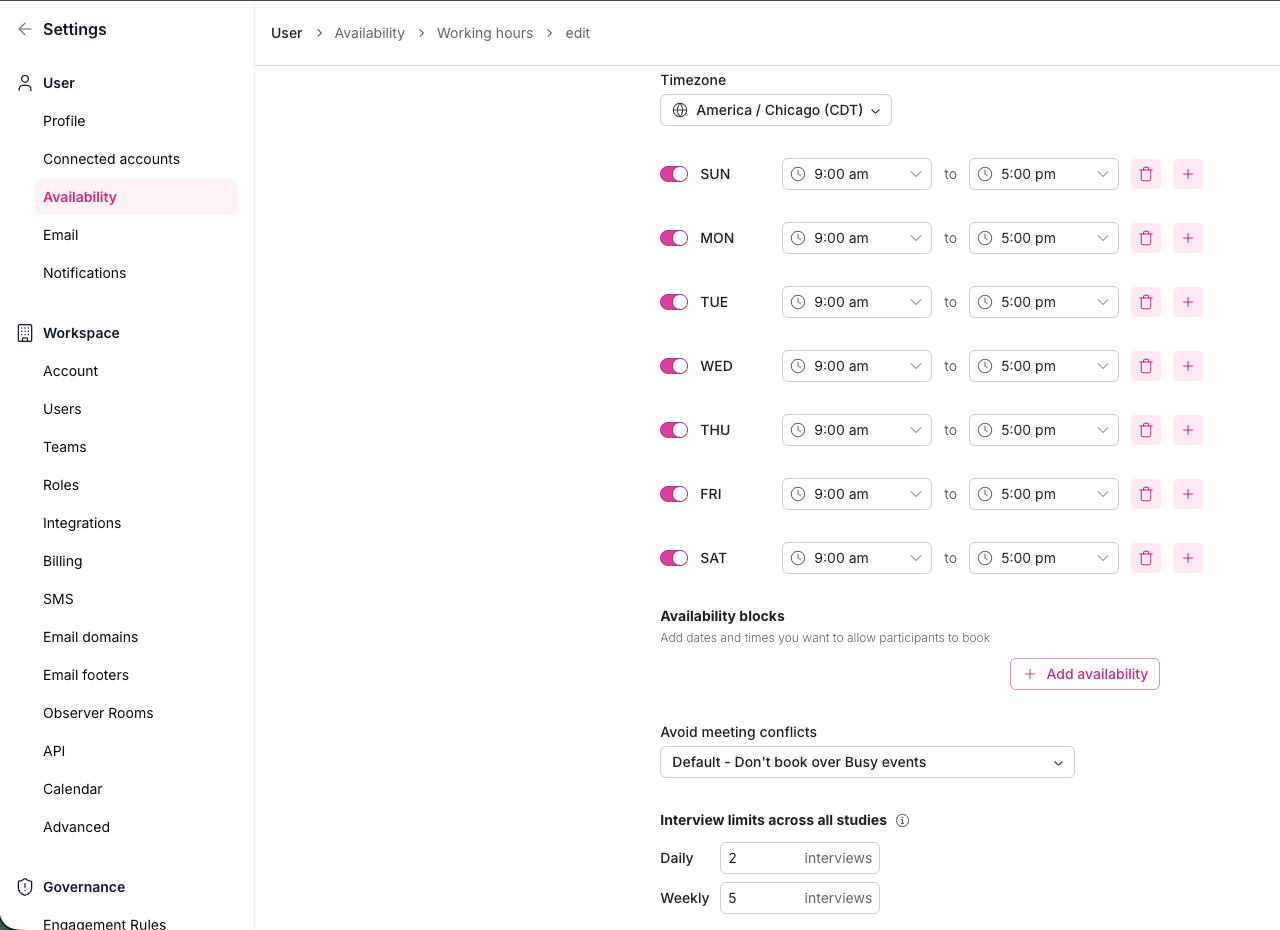Click the Add availability button
The image size is (1280, 930).
click(1085, 674)
